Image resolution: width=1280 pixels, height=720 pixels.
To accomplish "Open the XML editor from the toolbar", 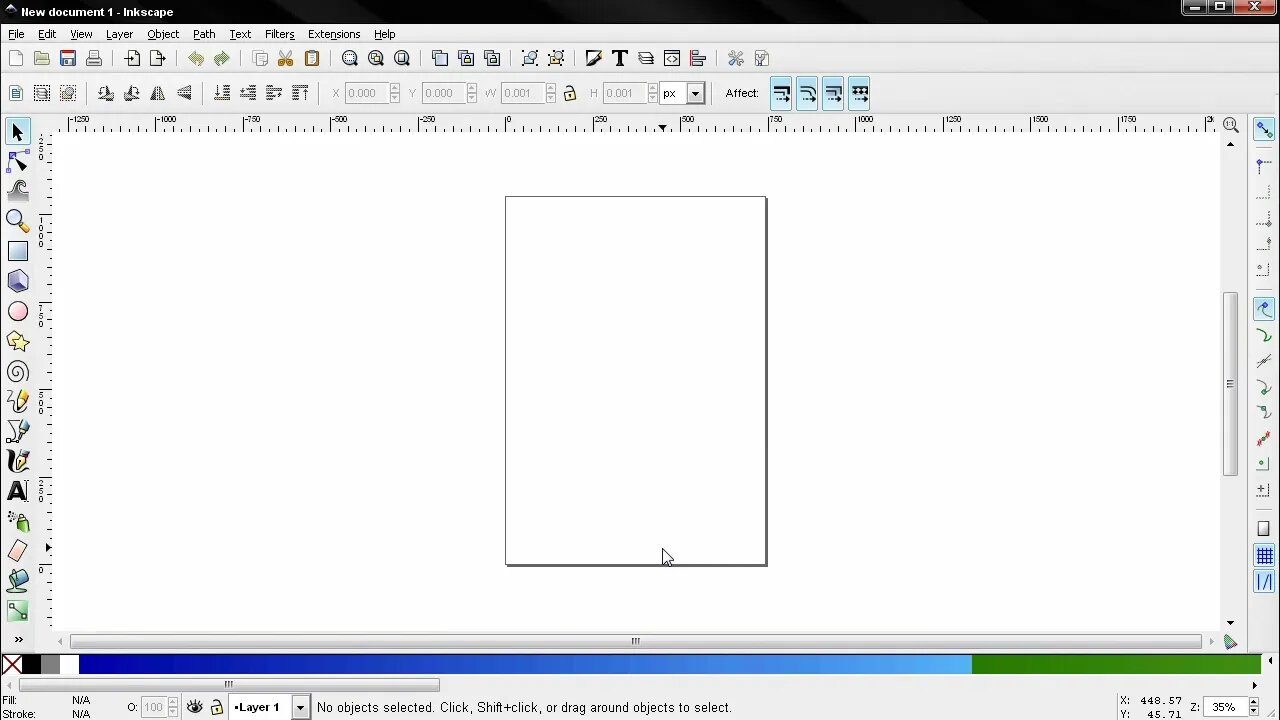I will coord(672,58).
